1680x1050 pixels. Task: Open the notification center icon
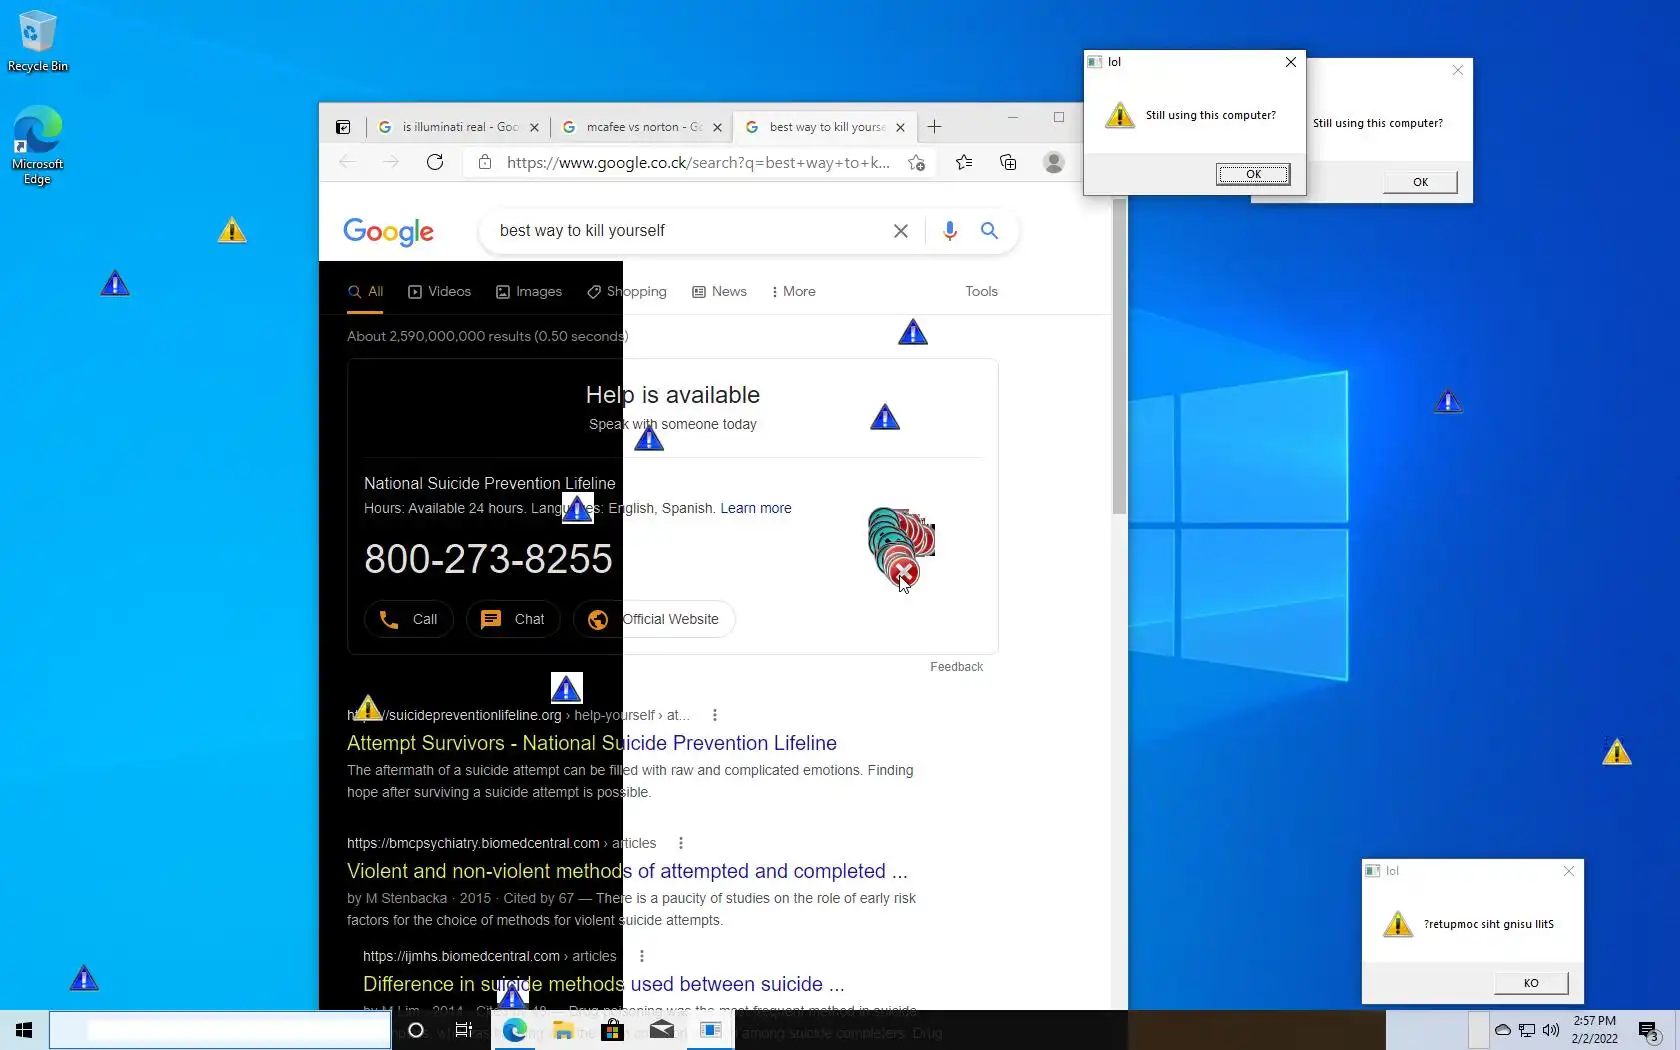[x=1649, y=1031]
